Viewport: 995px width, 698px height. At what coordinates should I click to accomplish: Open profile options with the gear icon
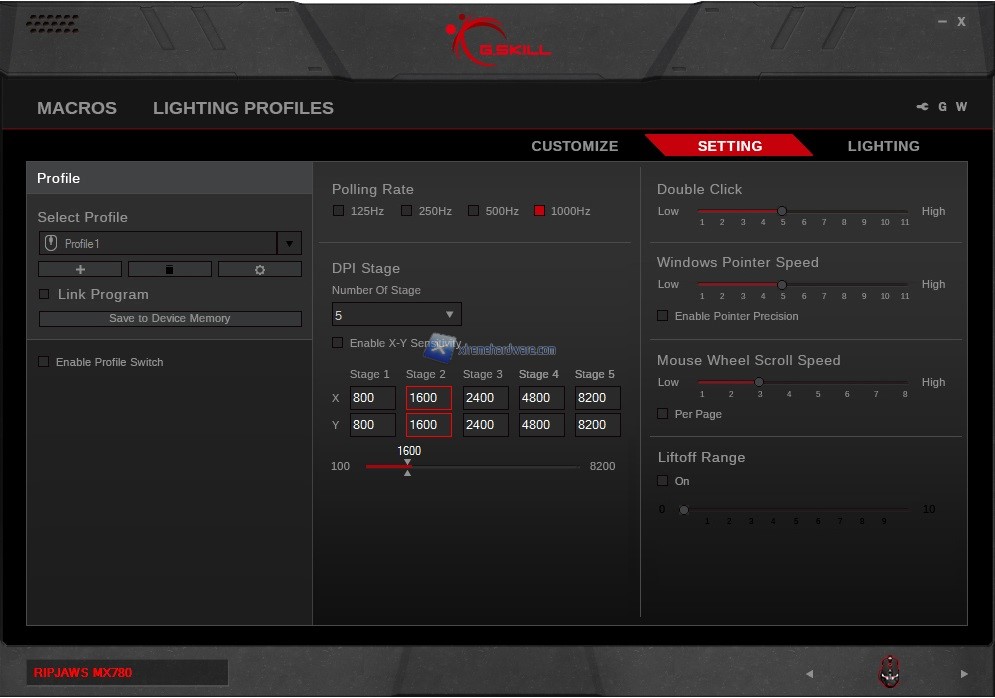click(260, 269)
